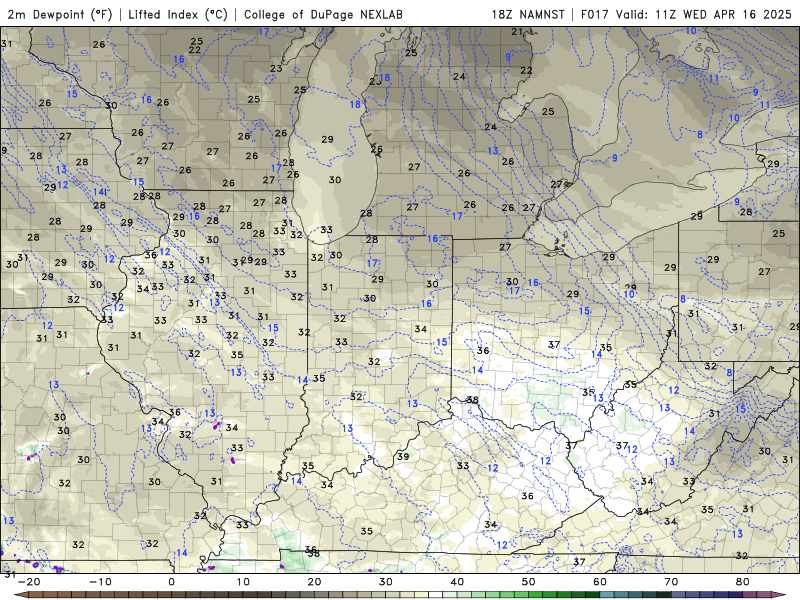Click the 'F017 Valid: 11Z WED APR 16 2025' text
This screenshot has width=800, height=600.
point(686,14)
